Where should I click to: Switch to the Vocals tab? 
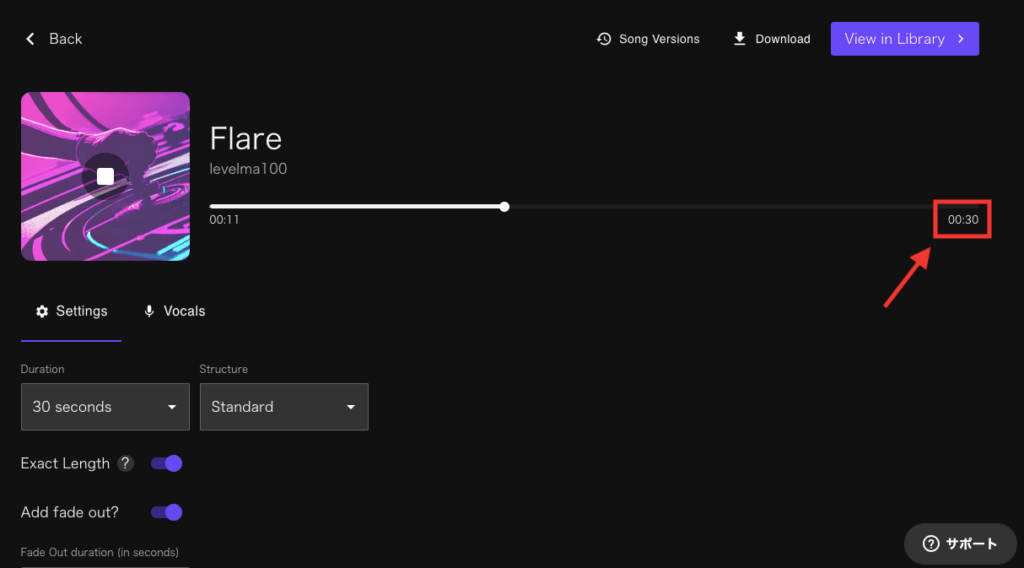[174, 311]
